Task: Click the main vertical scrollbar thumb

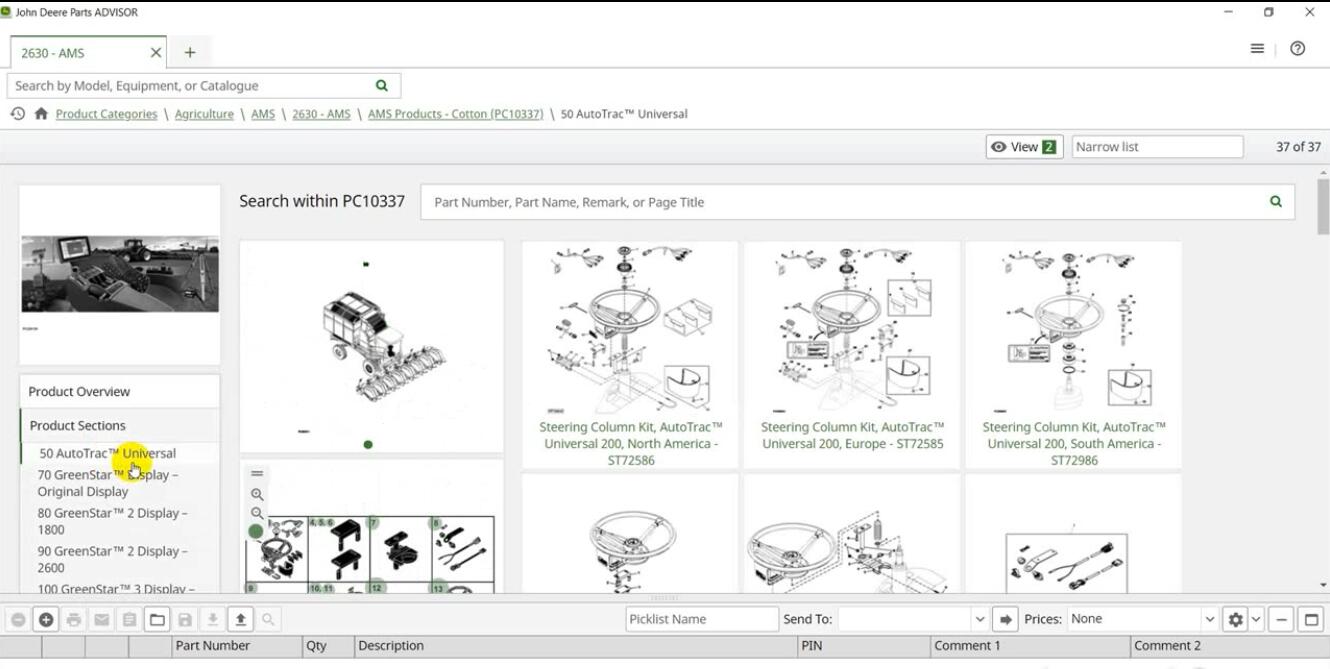Action: pos(1323,206)
